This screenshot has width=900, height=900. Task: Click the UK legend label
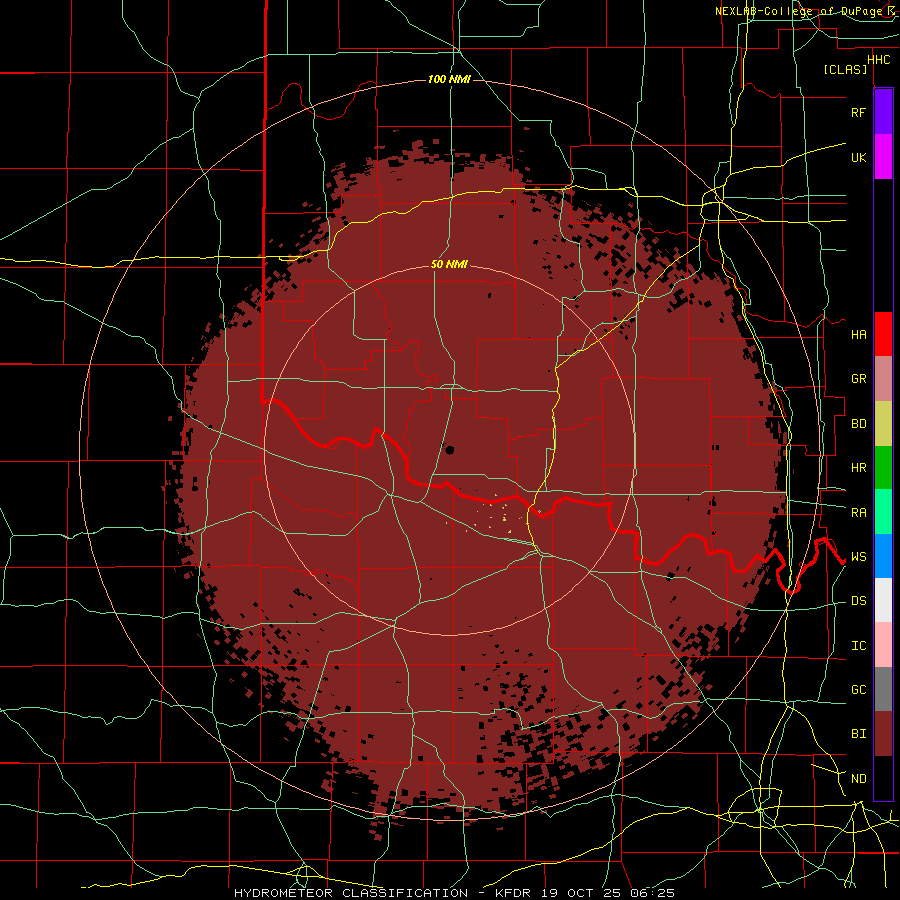pyautogui.click(x=858, y=157)
